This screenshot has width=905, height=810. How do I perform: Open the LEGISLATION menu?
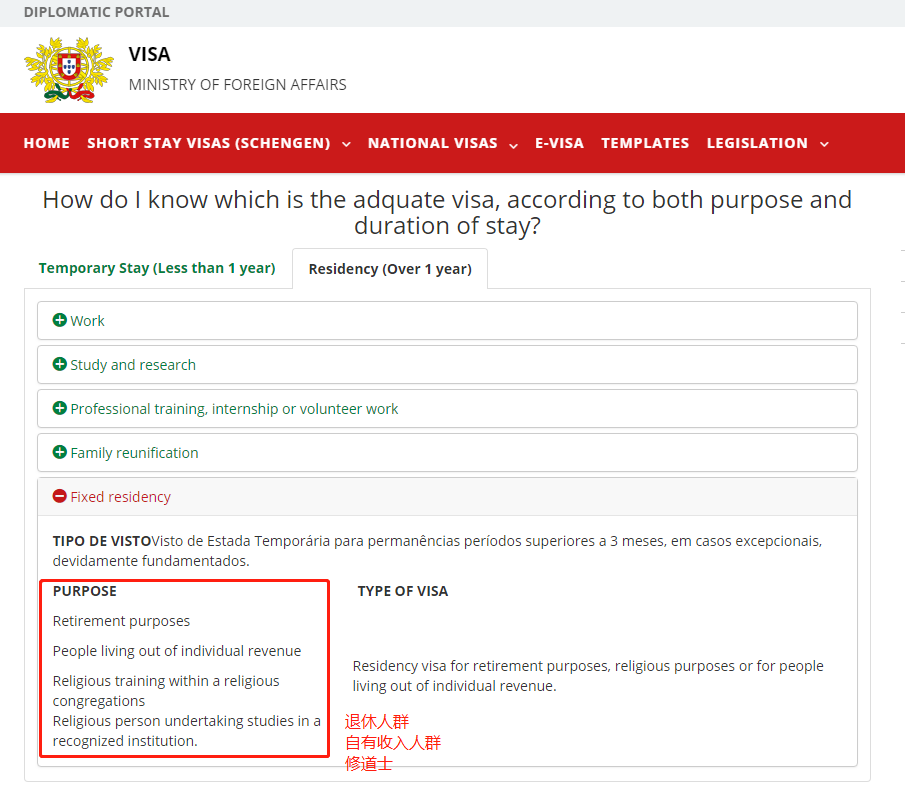[x=757, y=143]
